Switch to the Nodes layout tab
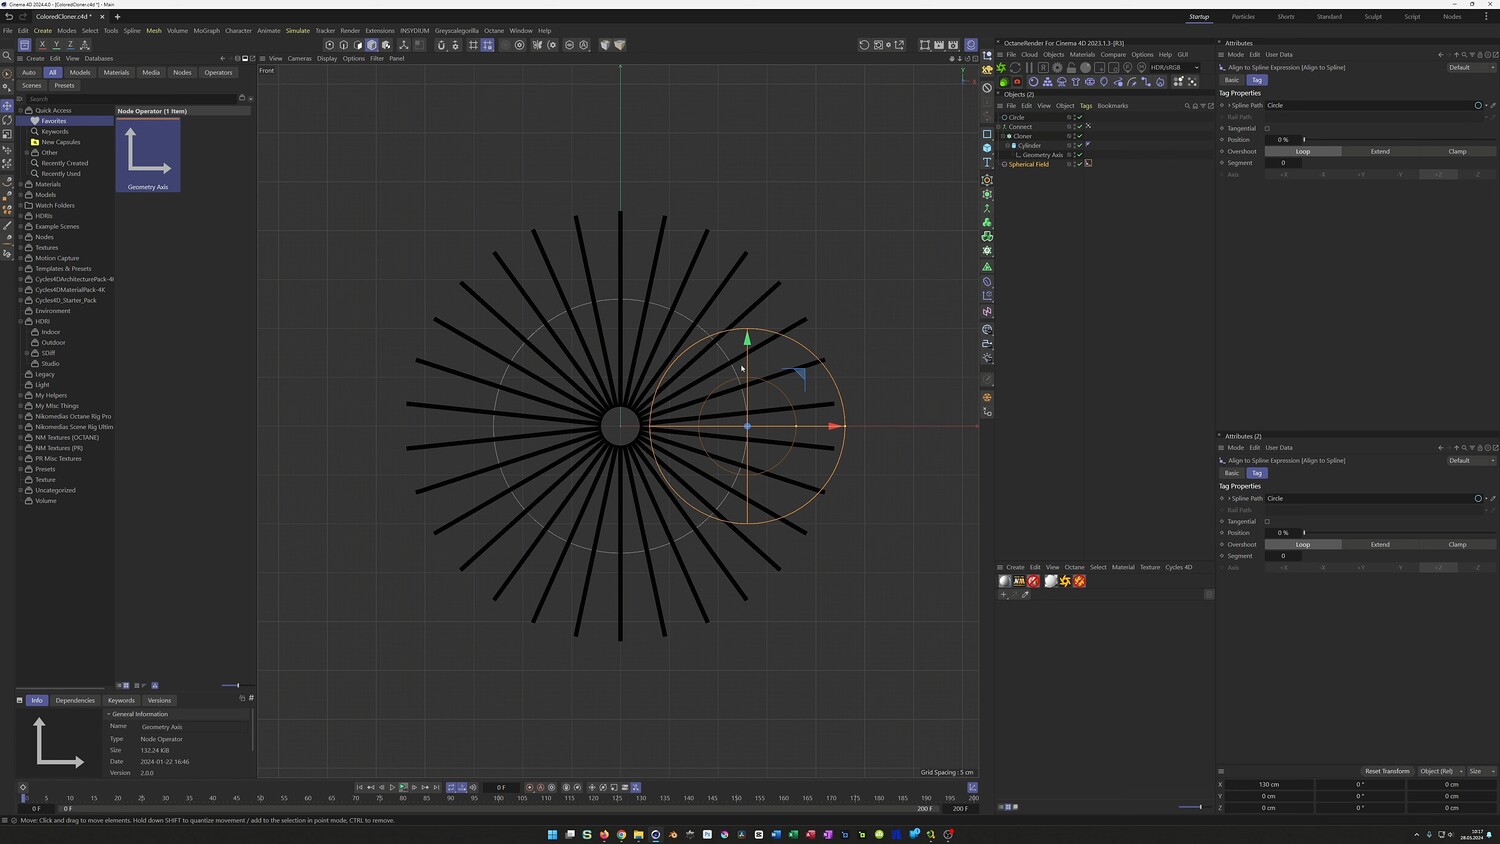The image size is (1500, 844). tap(1452, 17)
